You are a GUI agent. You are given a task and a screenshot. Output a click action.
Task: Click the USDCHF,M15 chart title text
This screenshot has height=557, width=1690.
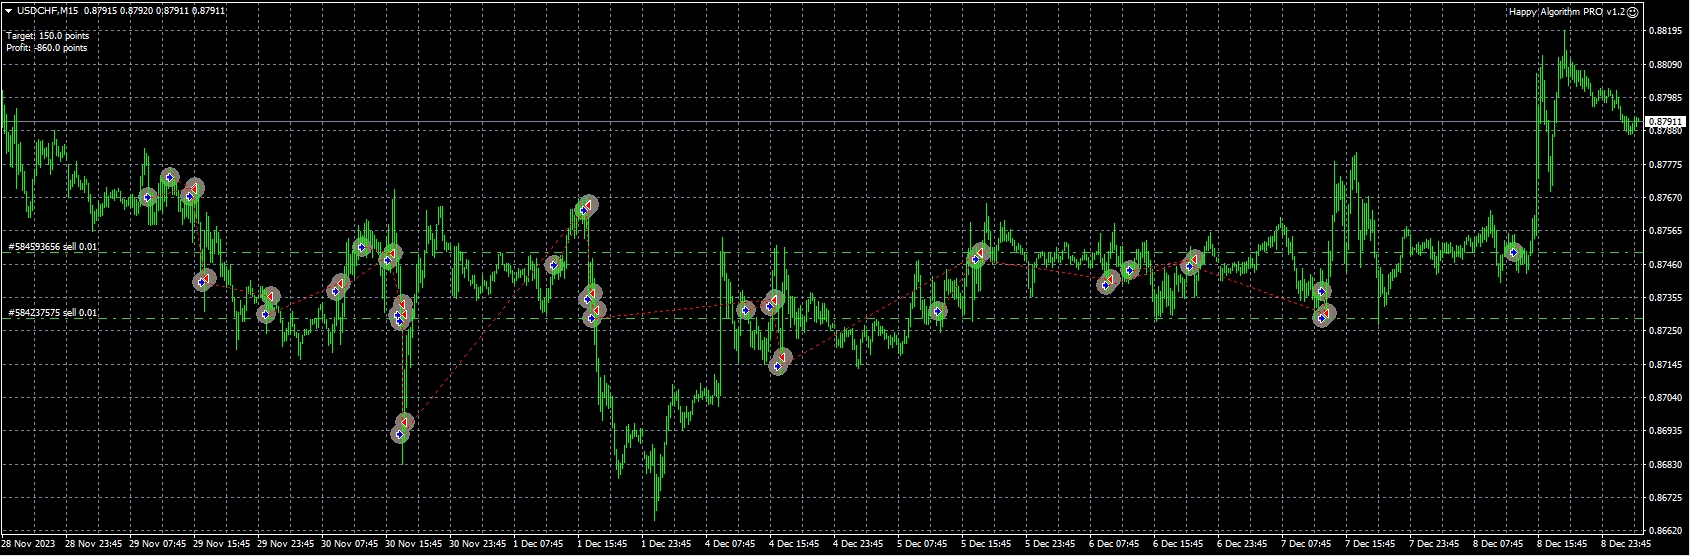47,10
